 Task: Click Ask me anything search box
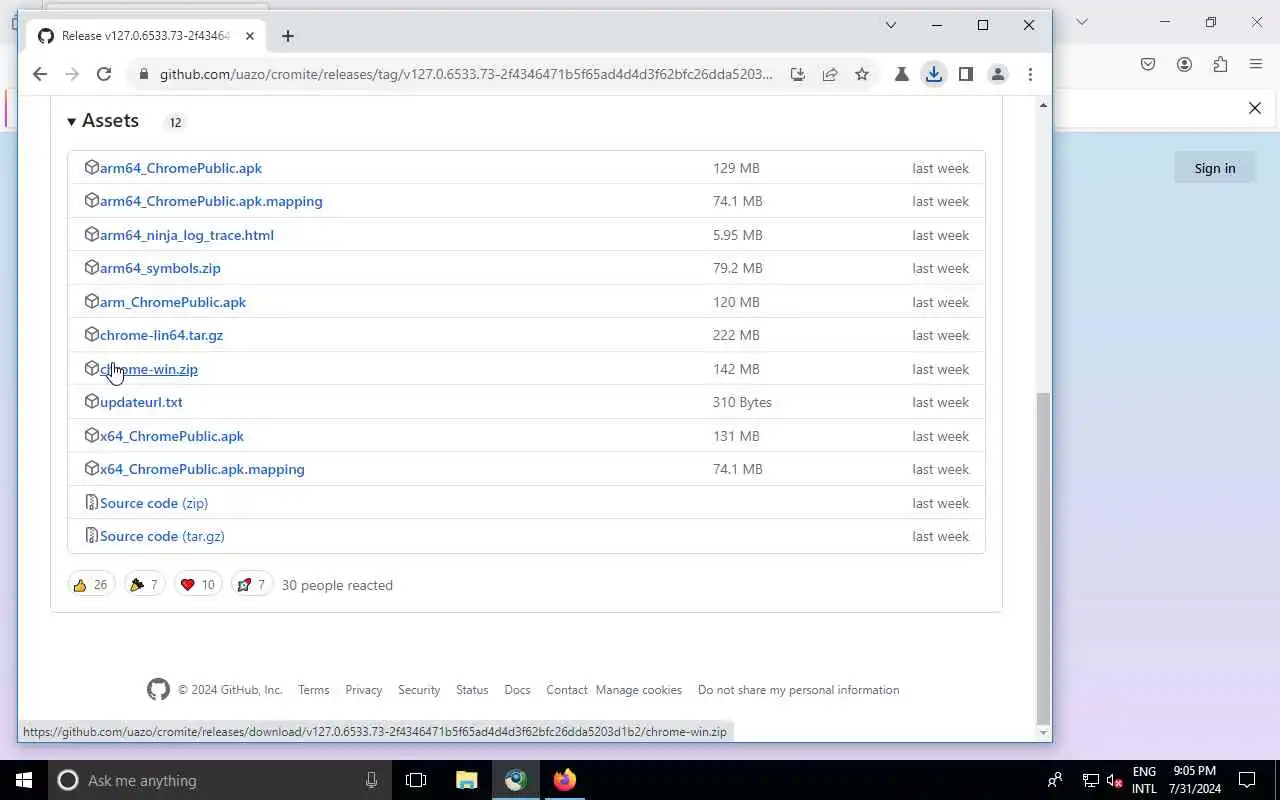220,780
